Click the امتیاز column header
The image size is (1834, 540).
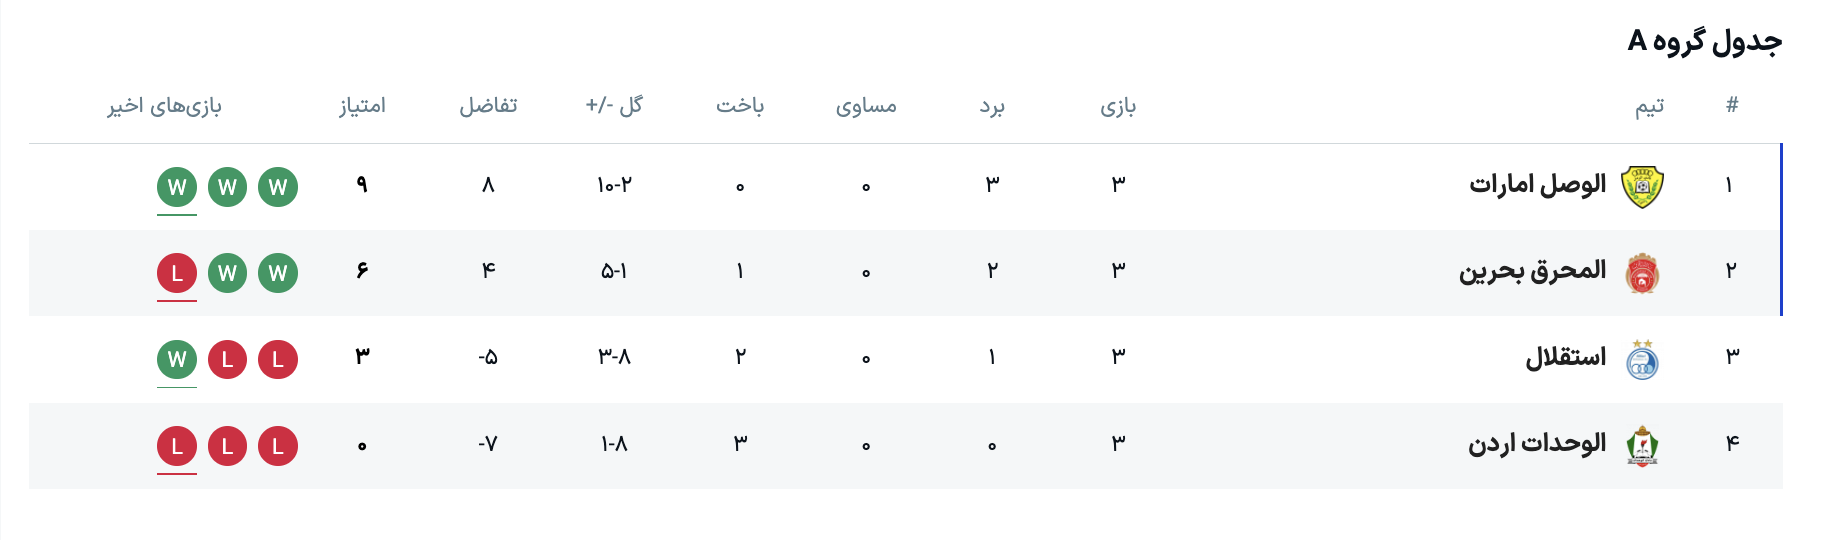[x=362, y=106]
